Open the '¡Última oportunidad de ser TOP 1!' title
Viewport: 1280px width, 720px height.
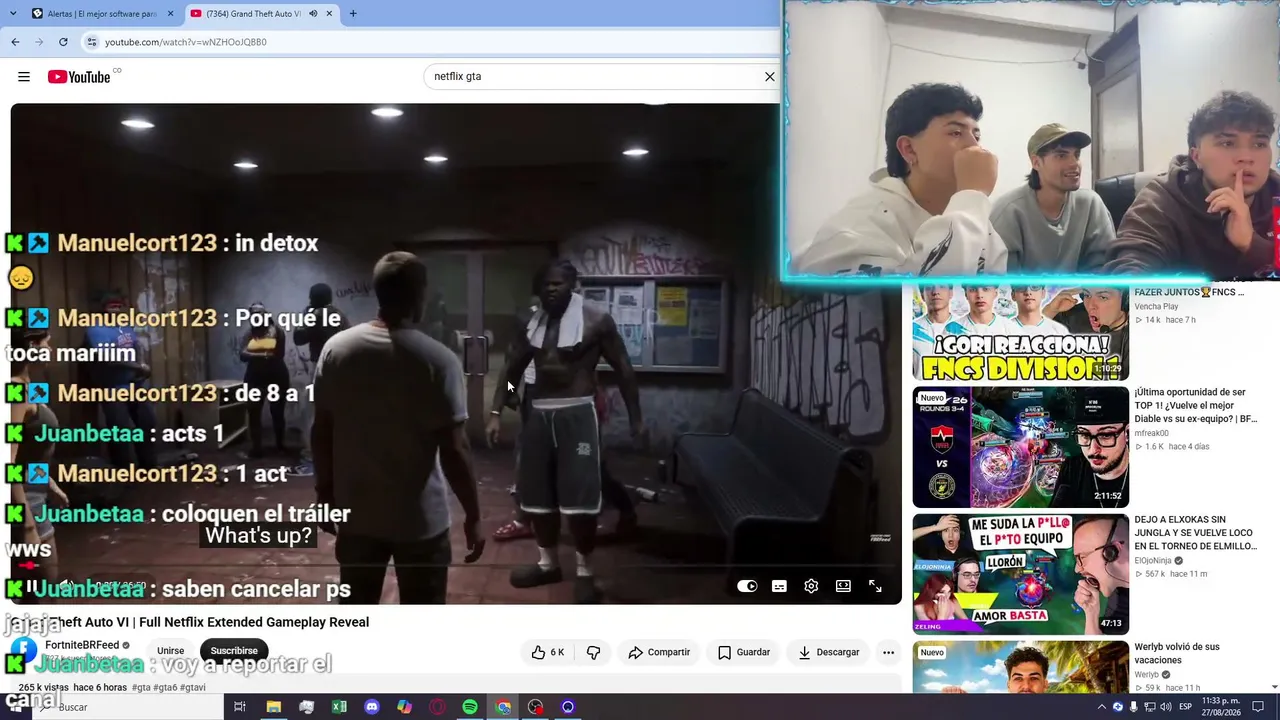(1195, 405)
